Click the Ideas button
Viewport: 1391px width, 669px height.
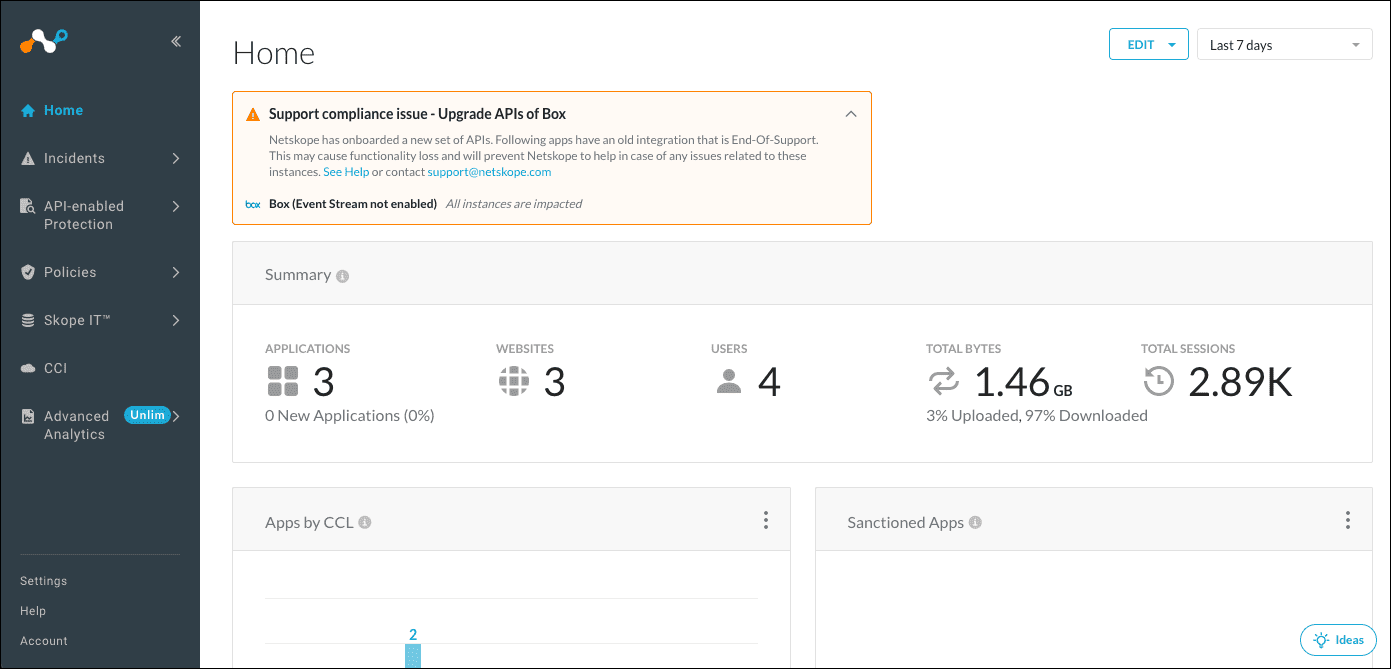click(x=1338, y=640)
